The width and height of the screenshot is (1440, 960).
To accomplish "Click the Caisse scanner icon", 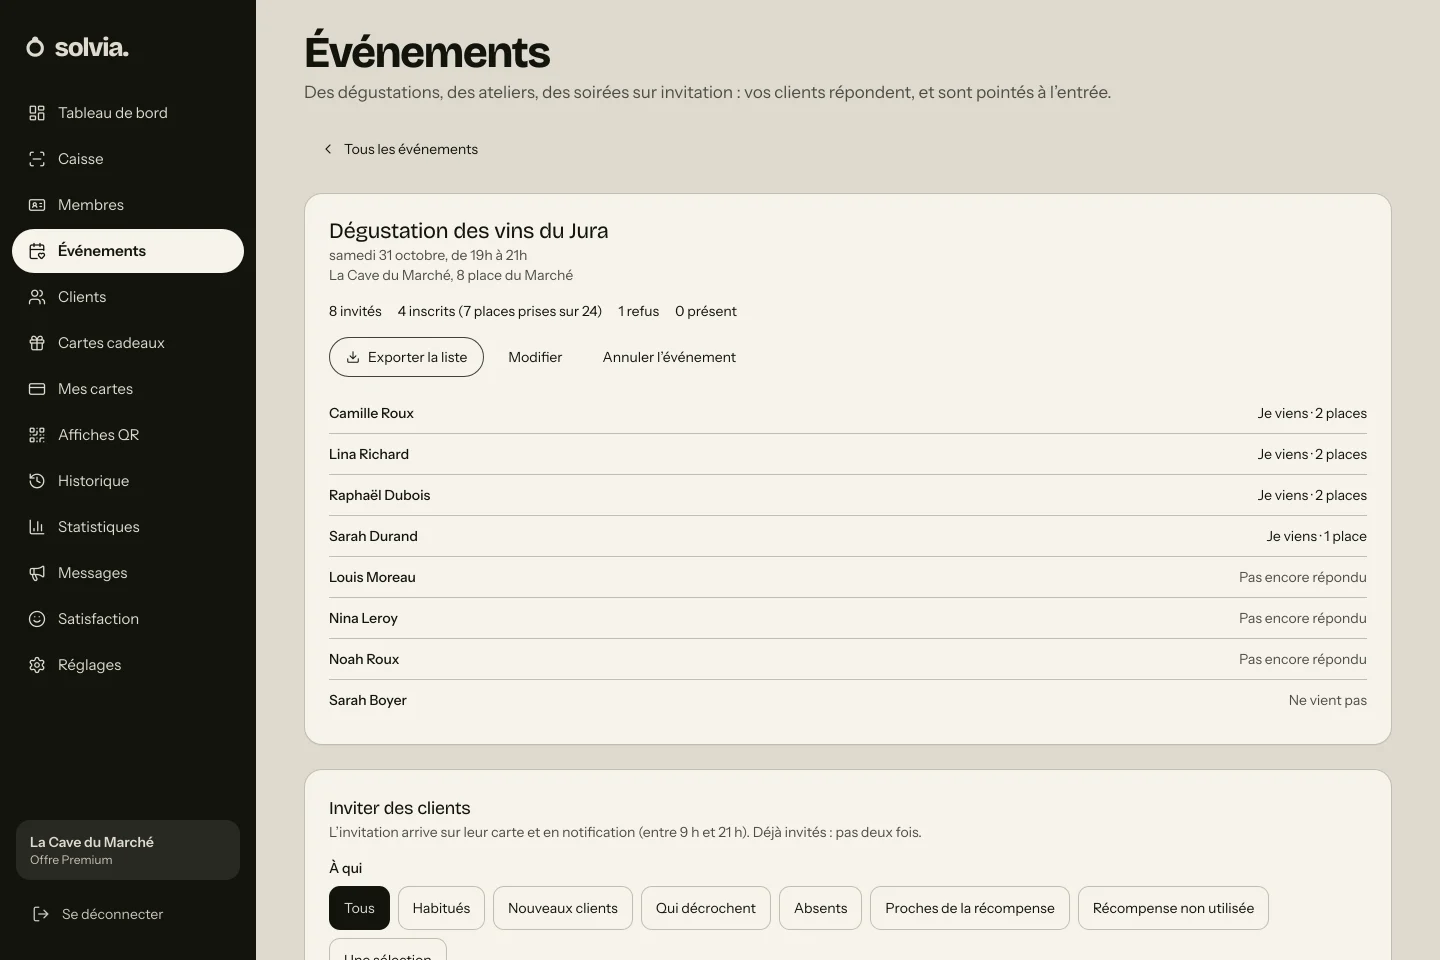I will tap(37, 159).
